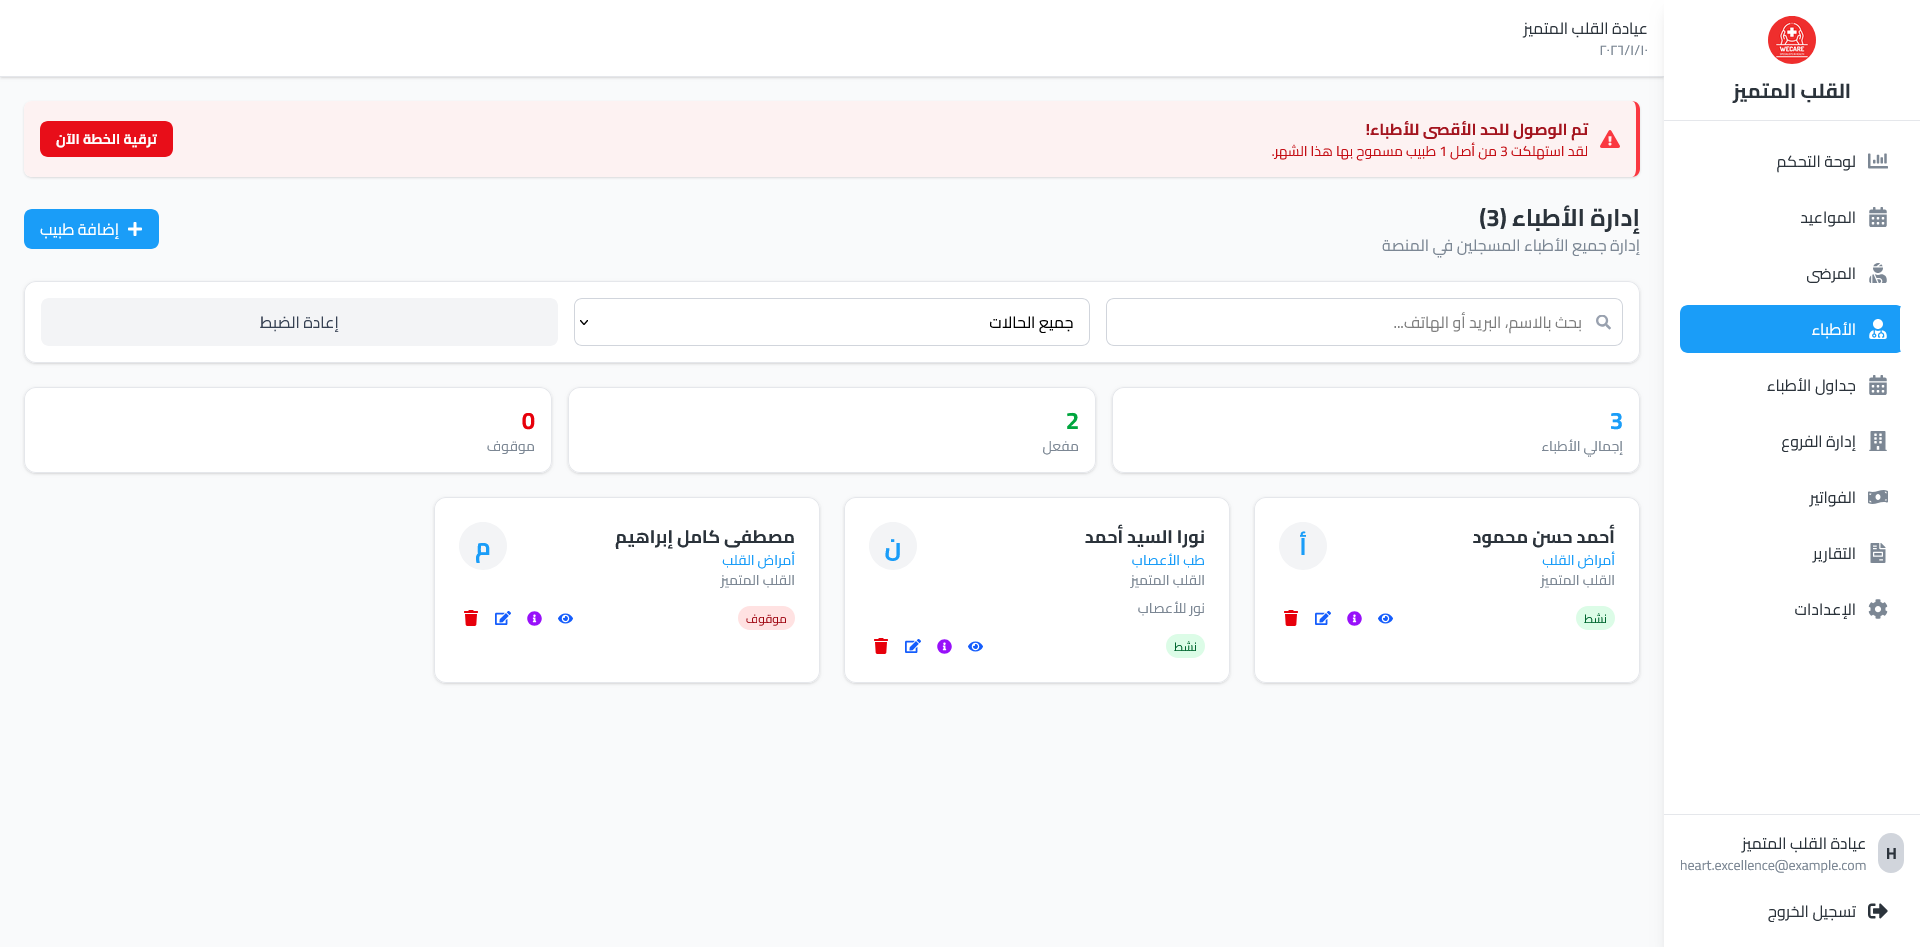Click the إضافة طبيب add doctor button
Image resolution: width=1920 pixels, height=947 pixels.
(91, 229)
